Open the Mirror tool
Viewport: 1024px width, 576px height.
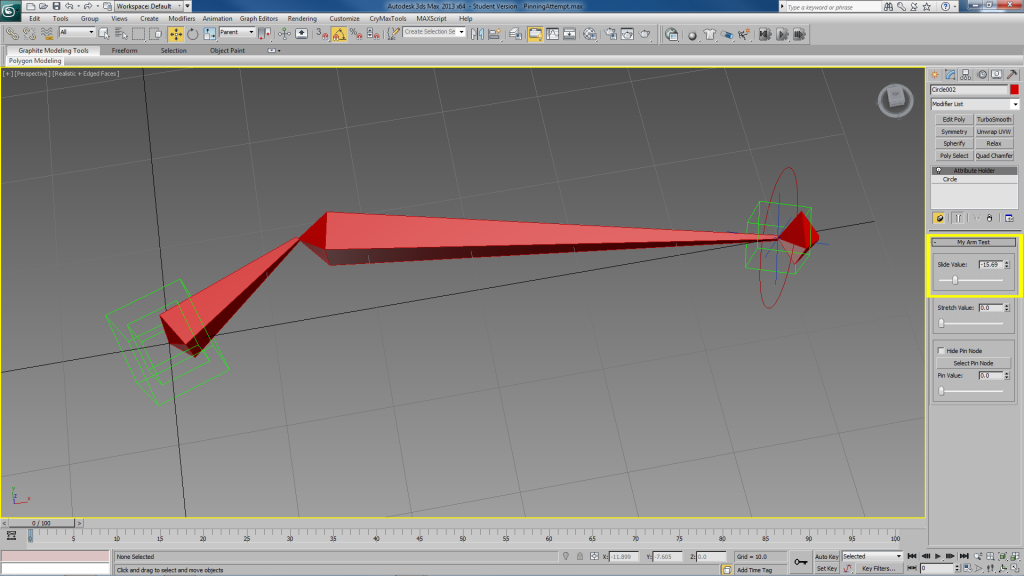click(x=477, y=33)
